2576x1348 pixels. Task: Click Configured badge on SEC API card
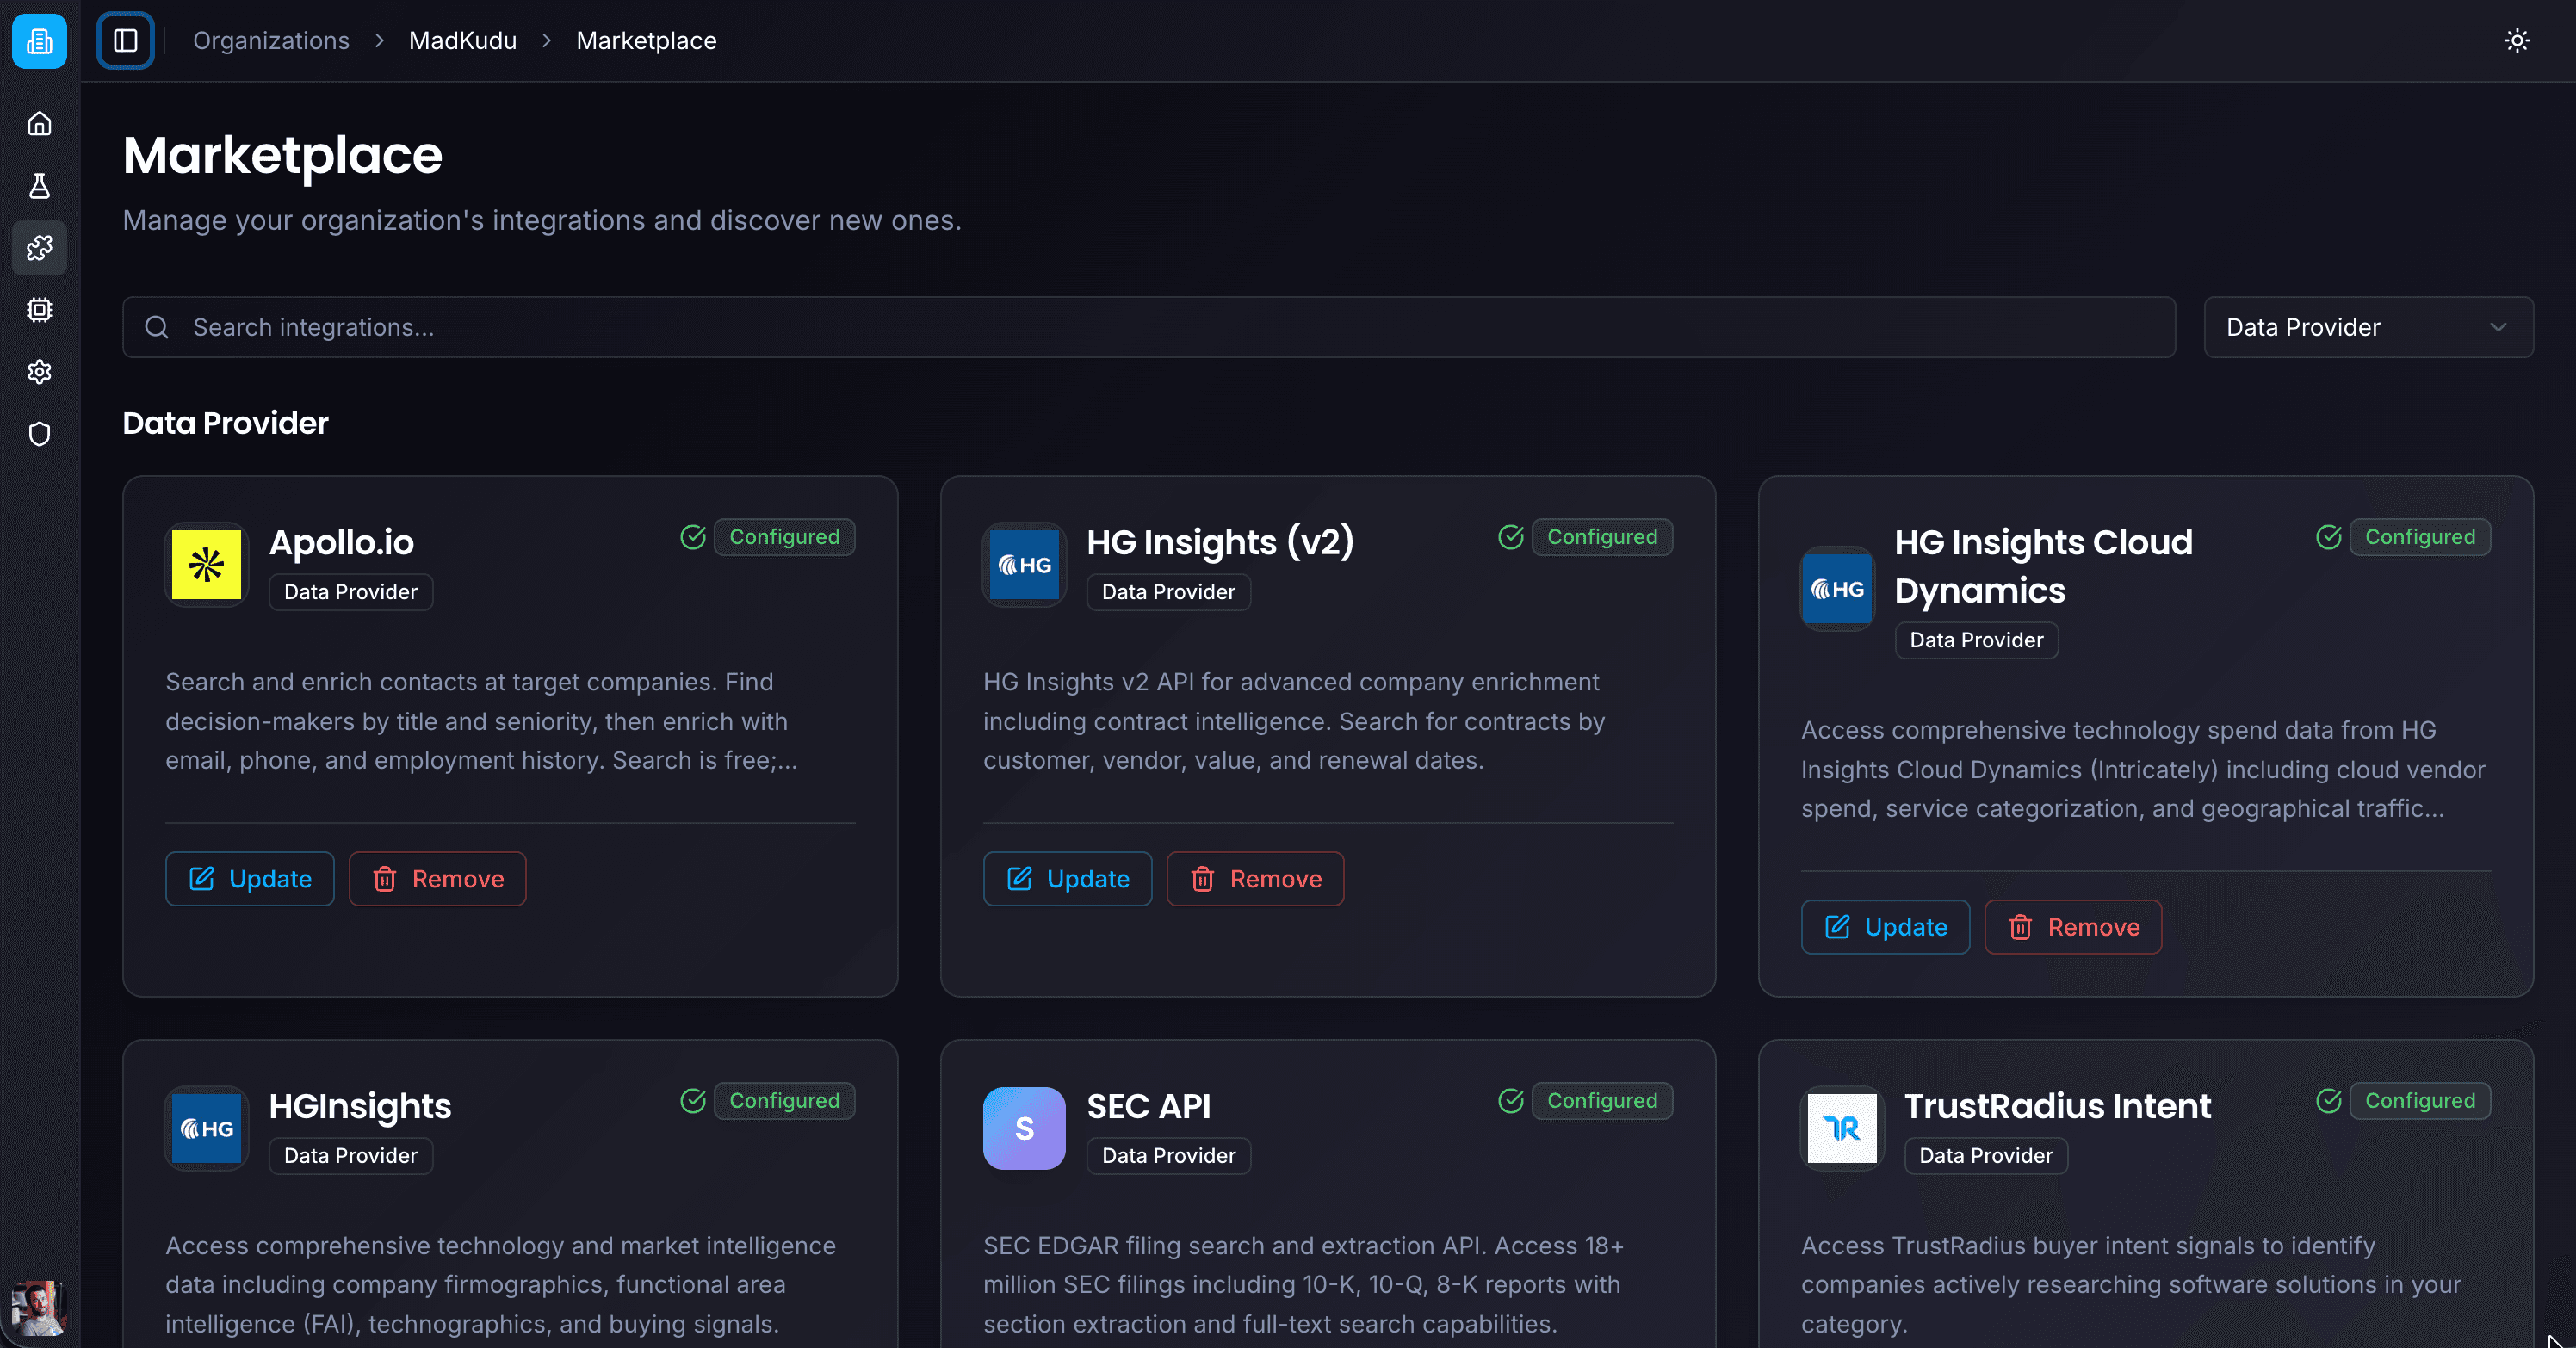(x=1602, y=1101)
